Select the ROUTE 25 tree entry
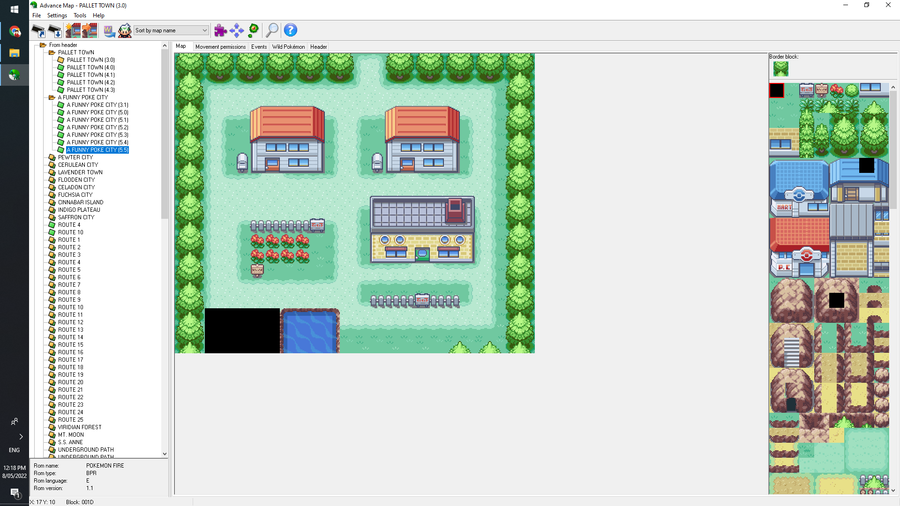Viewport: 900px width, 506px height. (71, 420)
